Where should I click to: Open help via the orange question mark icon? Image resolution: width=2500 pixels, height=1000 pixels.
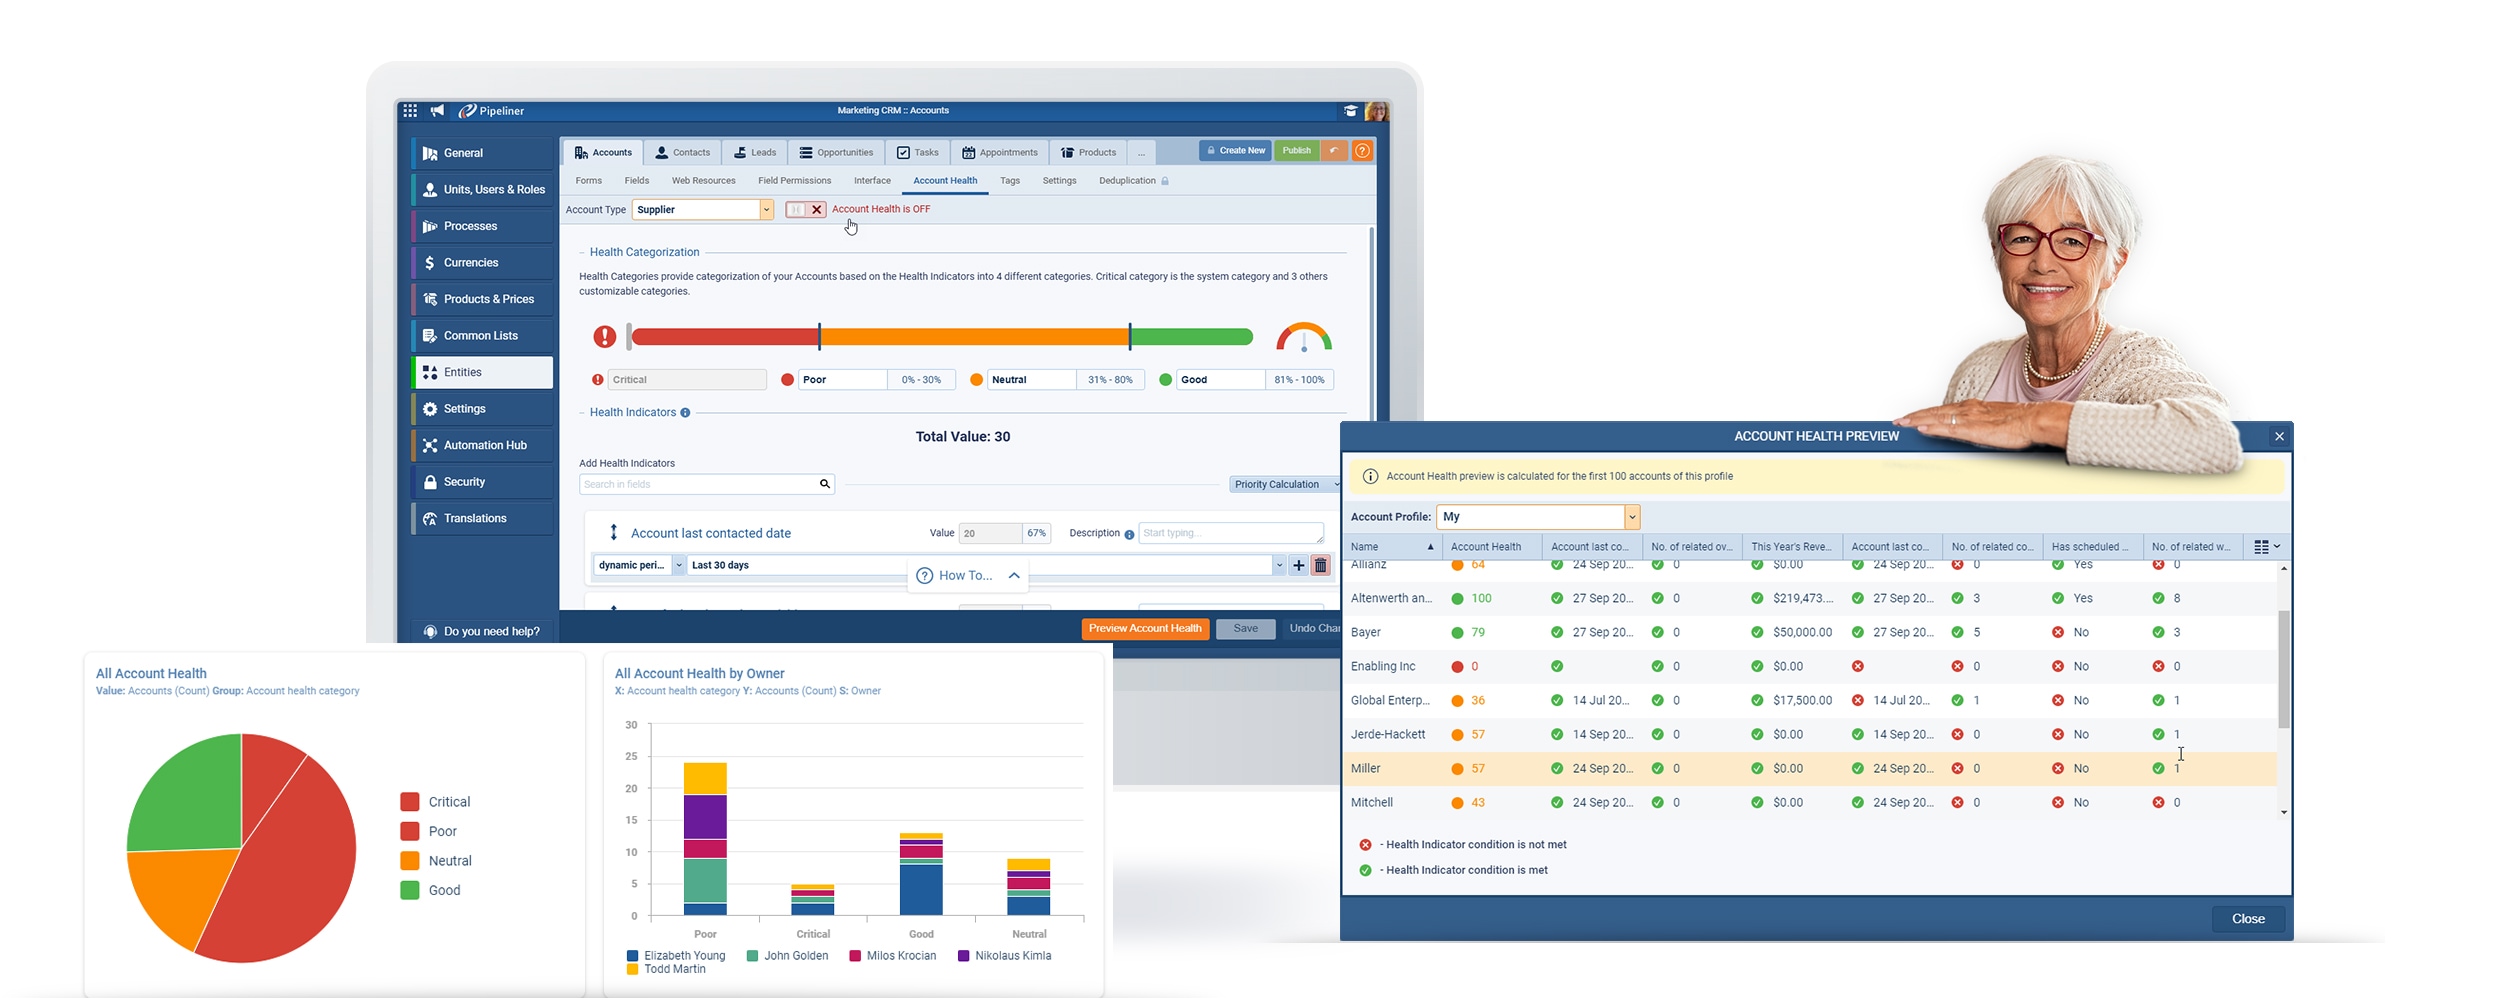coord(1363,150)
